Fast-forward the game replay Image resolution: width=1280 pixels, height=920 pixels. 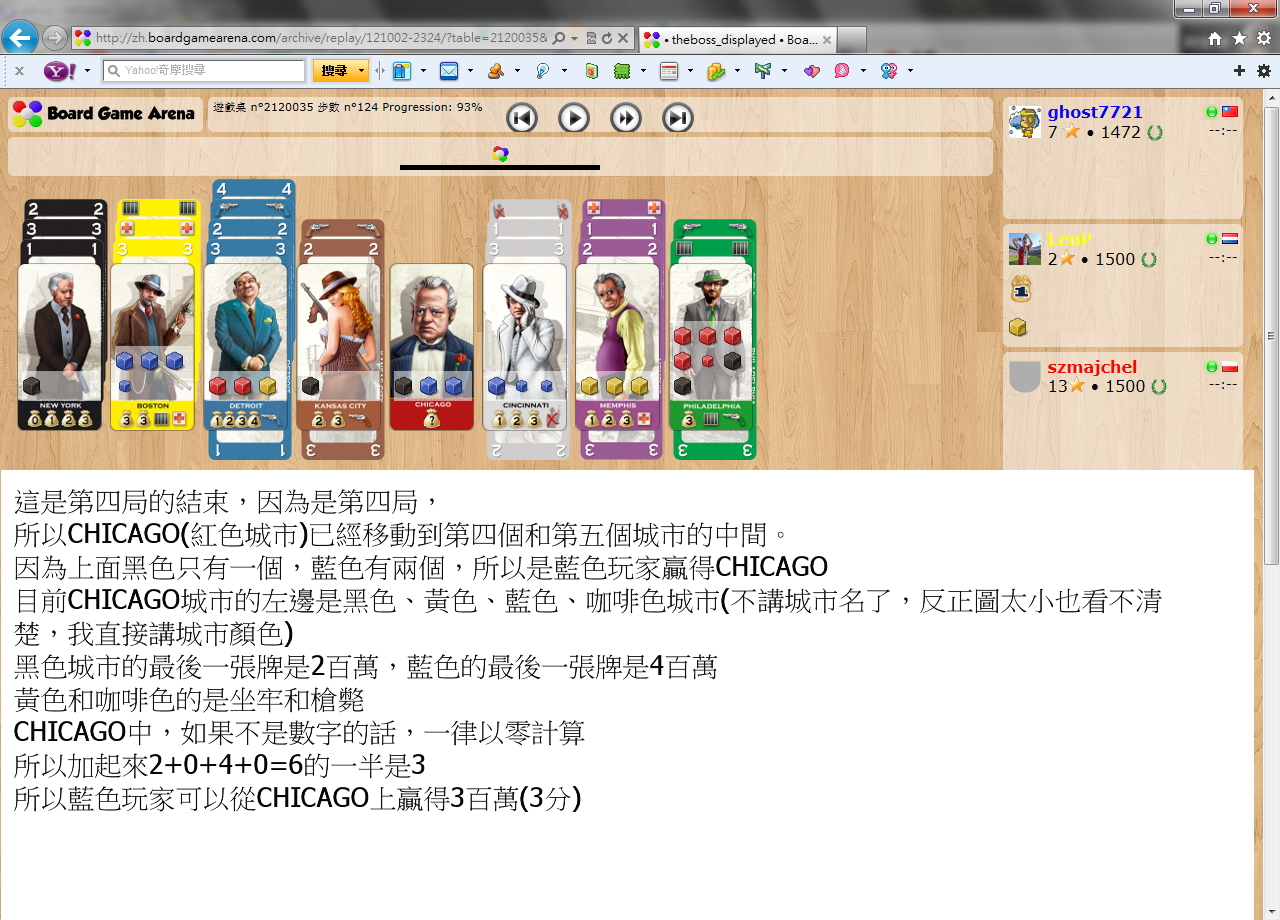(626, 118)
